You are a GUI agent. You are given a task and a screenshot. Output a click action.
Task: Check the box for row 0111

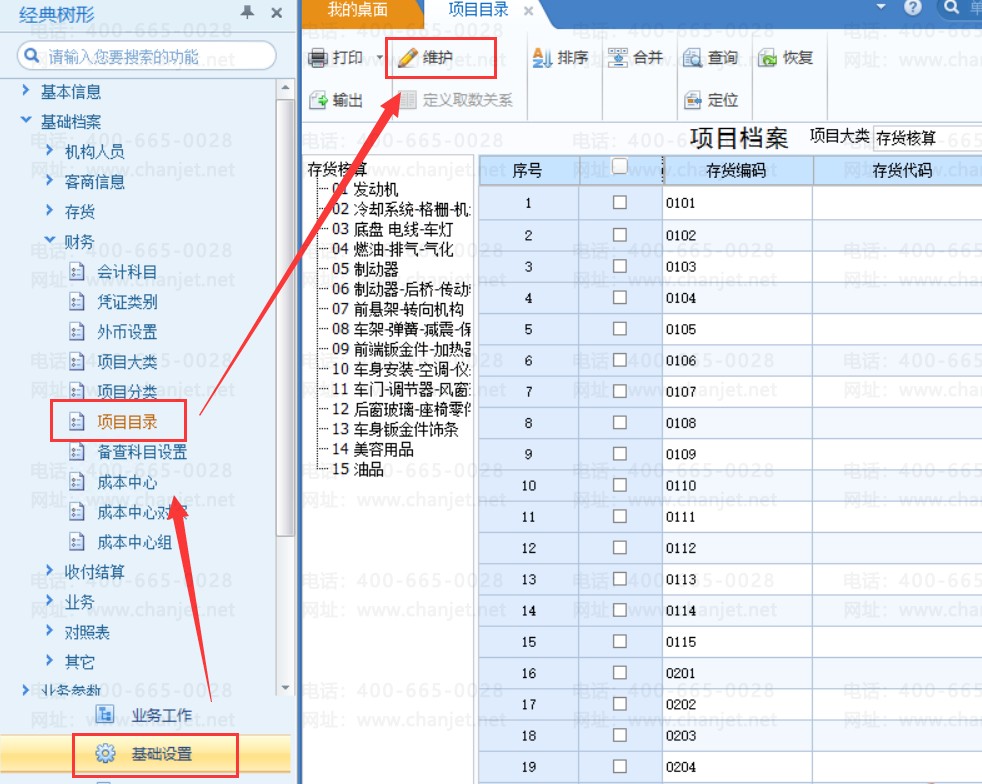click(619, 516)
